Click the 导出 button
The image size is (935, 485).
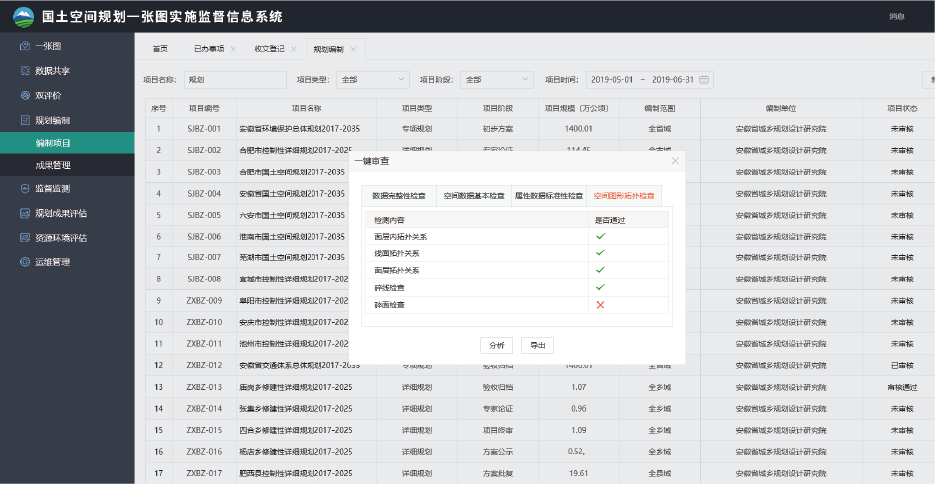tap(537, 345)
